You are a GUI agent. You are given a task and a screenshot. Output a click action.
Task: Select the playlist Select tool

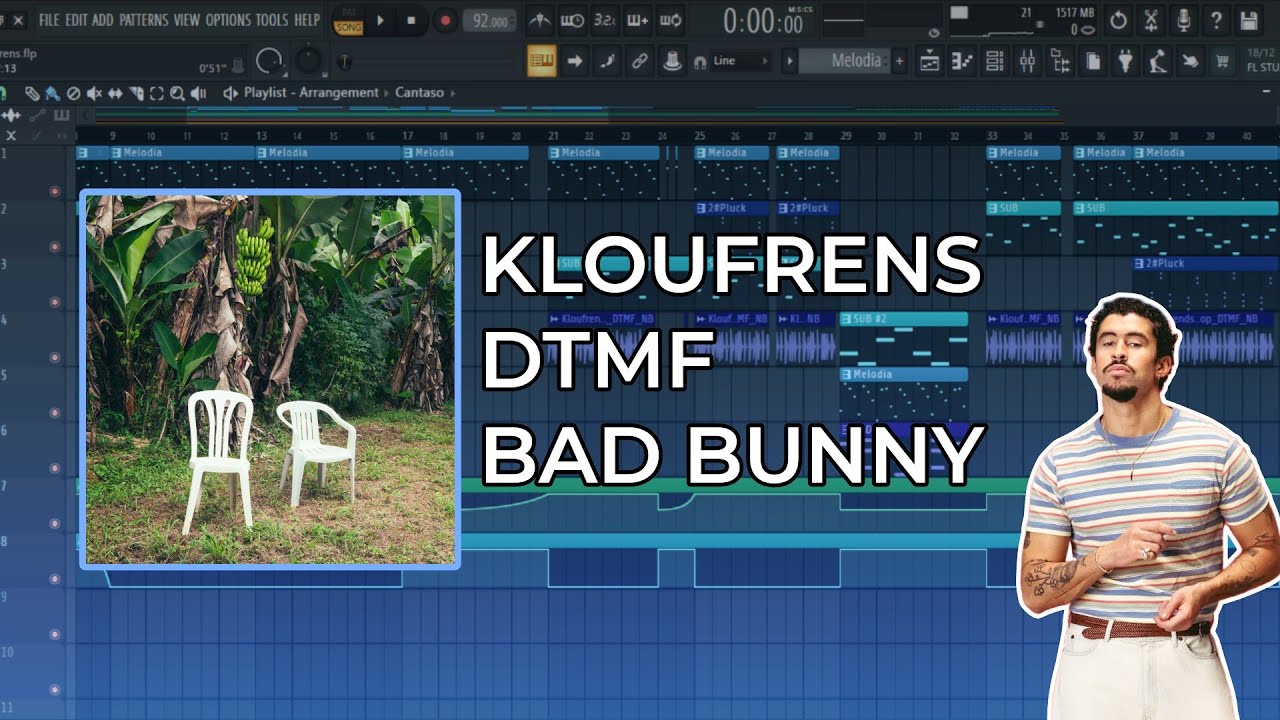coord(157,93)
